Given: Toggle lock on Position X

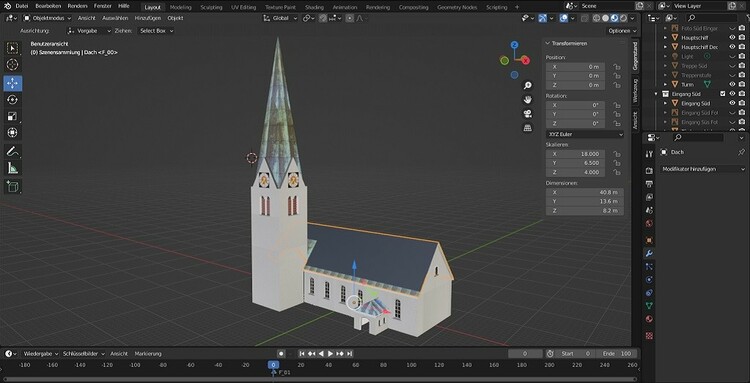Looking at the screenshot, I should (x=617, y=67).
